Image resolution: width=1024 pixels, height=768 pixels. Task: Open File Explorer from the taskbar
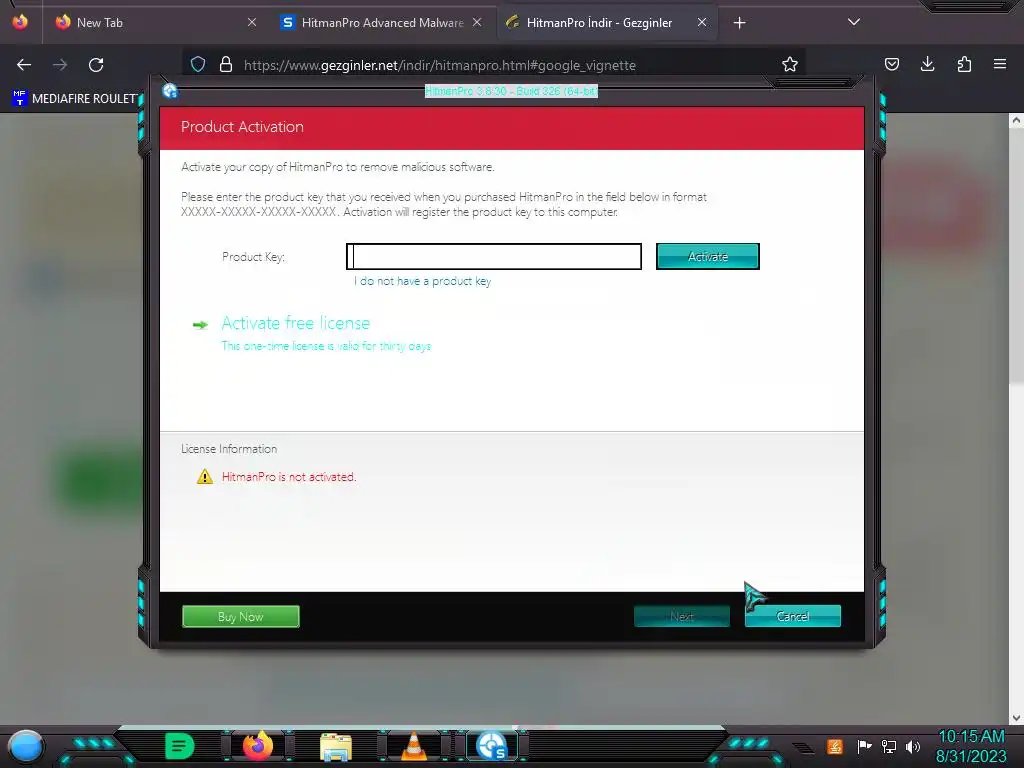336,747
